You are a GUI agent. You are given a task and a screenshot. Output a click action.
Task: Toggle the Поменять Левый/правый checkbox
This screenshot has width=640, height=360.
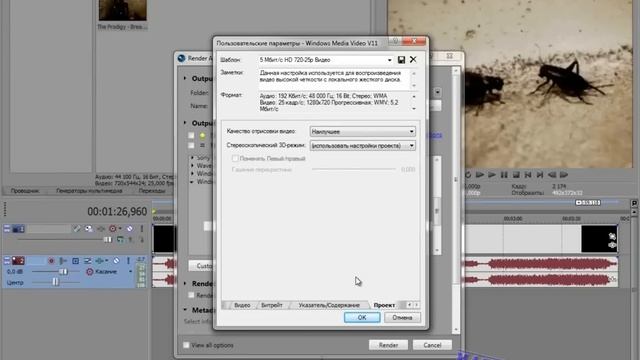(235, 158)
